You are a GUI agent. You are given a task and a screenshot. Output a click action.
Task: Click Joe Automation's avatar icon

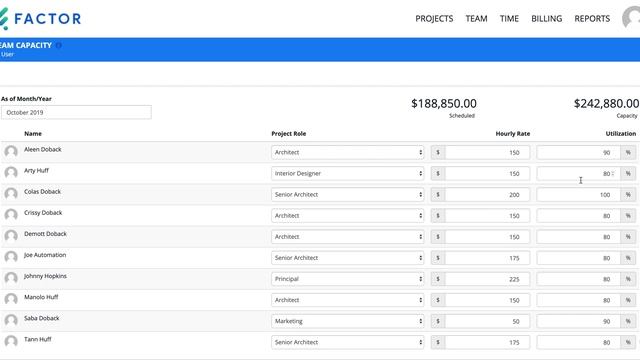click(11, 257)
